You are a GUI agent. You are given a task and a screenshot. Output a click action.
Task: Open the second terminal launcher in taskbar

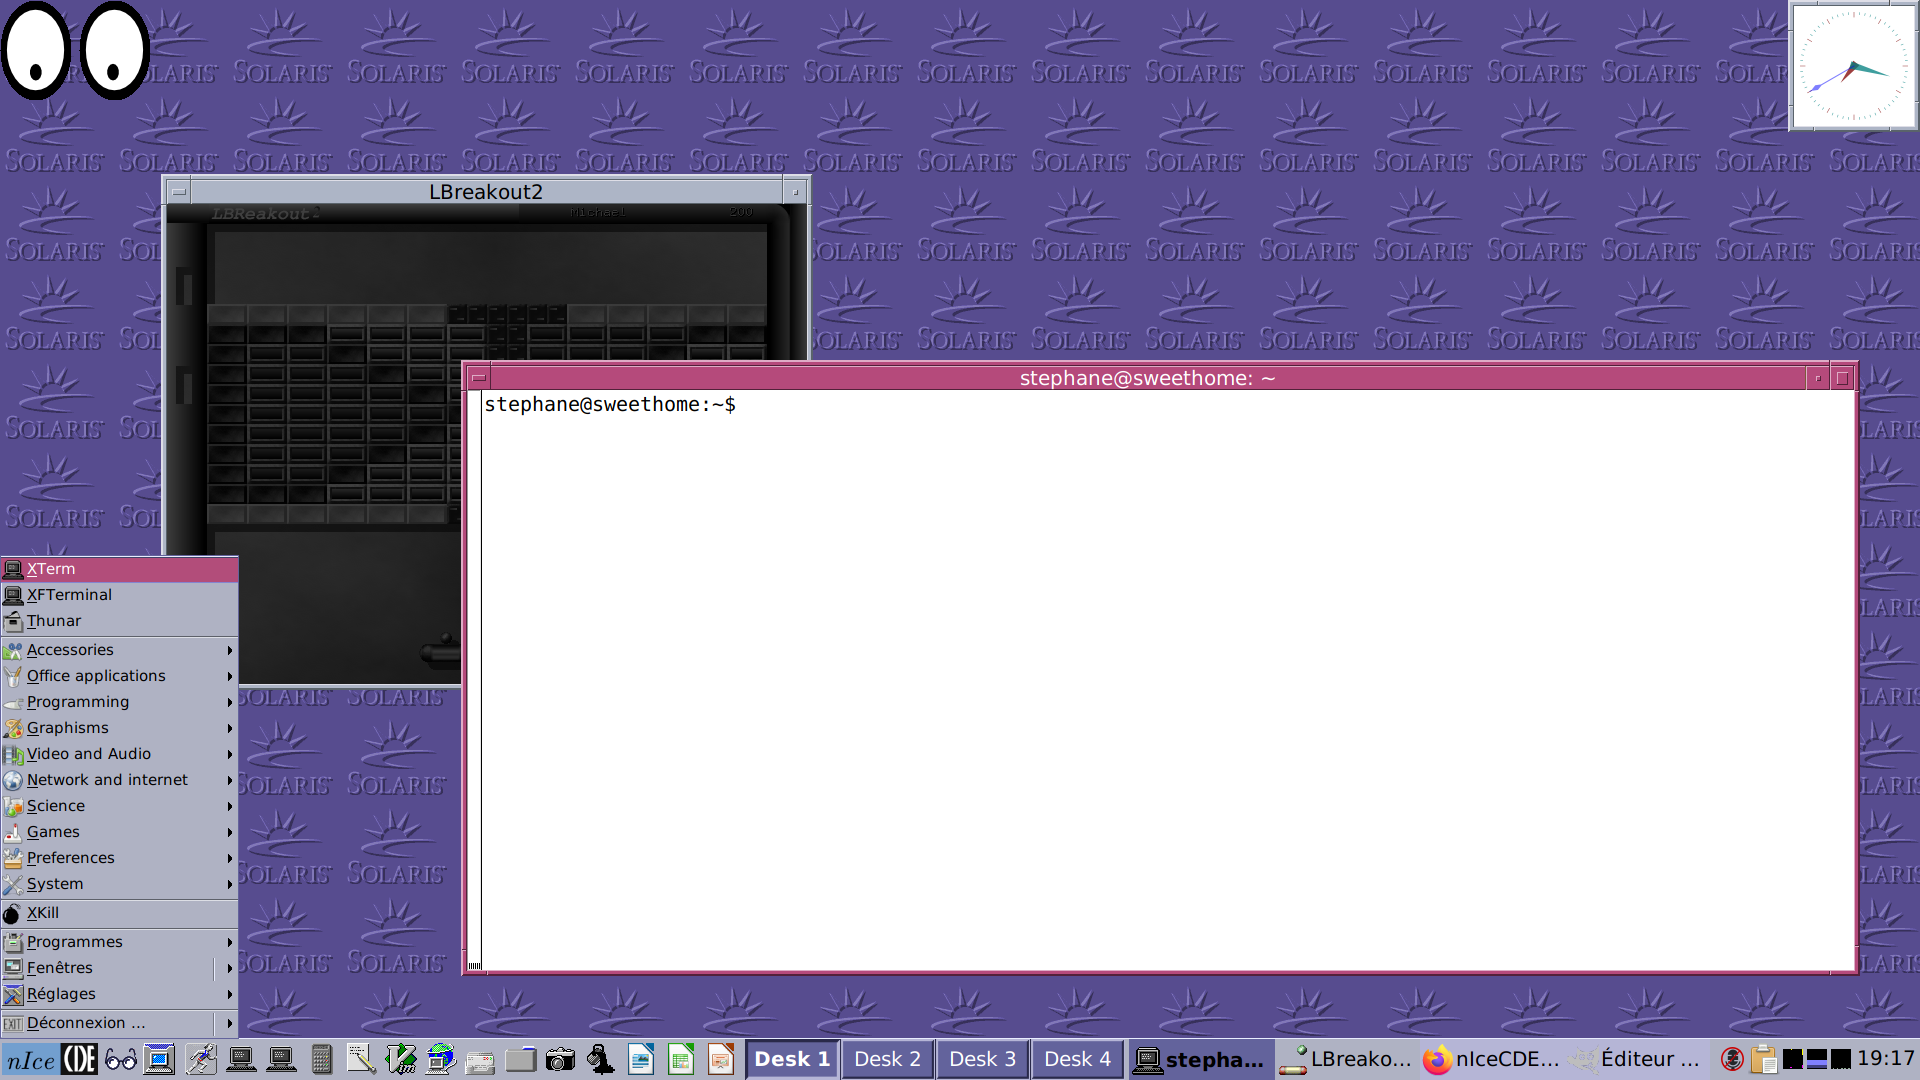click(281, 1059)
